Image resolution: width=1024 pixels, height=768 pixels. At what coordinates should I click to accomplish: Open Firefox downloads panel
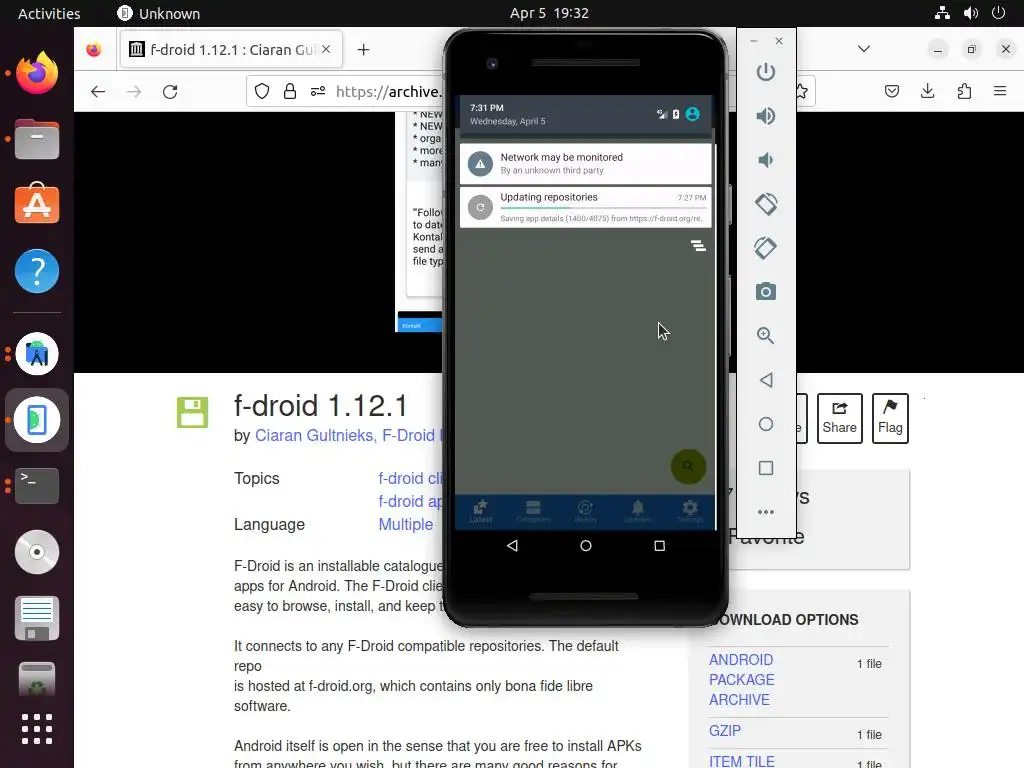(927, 91)
